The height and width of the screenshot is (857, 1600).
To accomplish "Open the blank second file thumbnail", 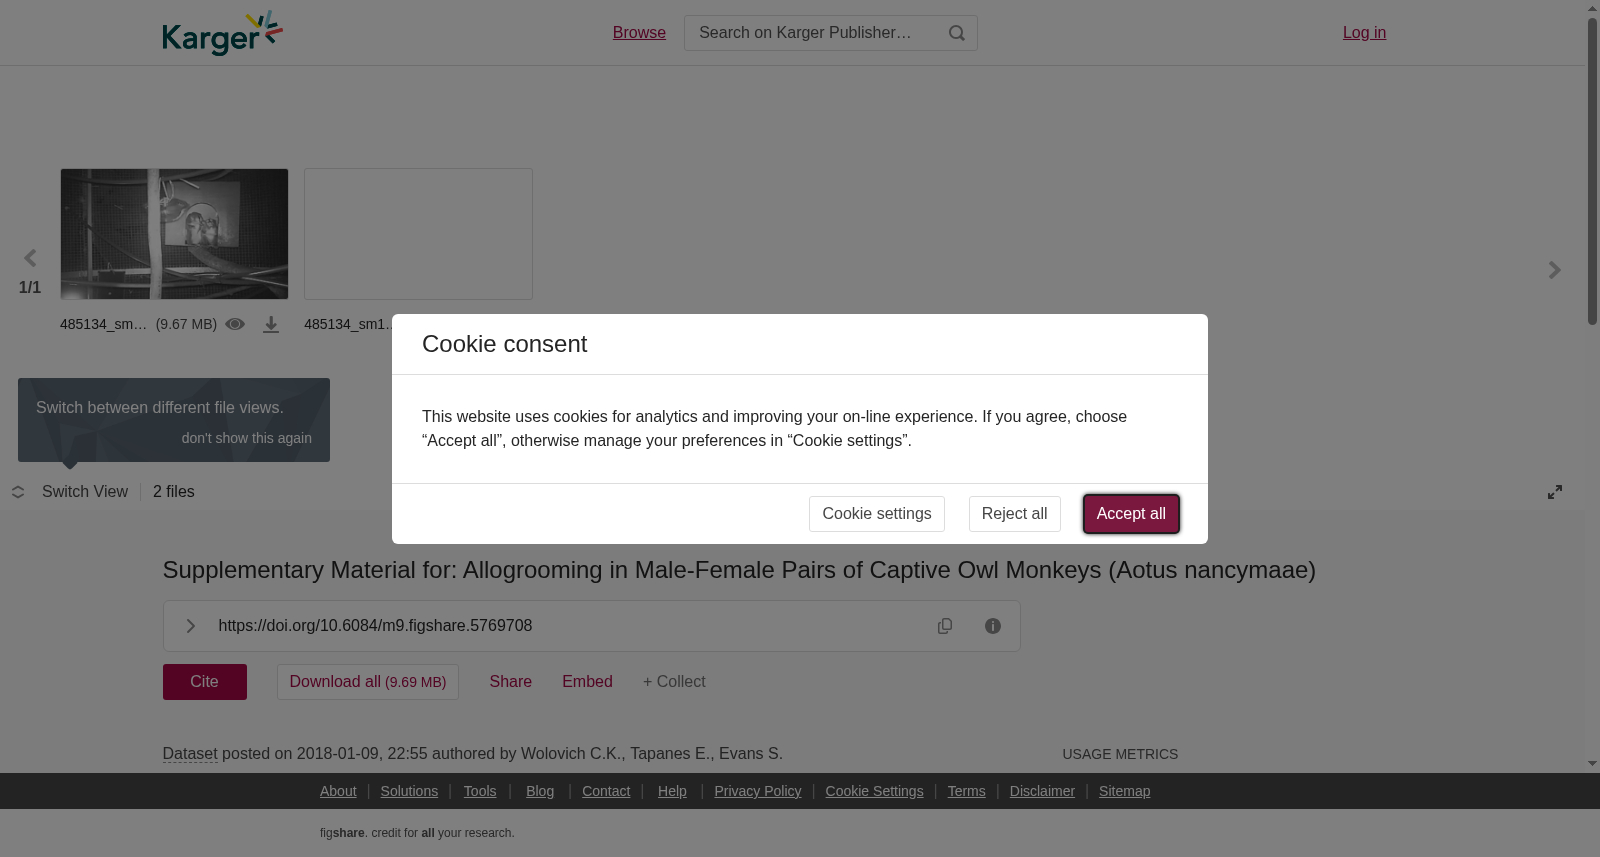I will (418, 234).
